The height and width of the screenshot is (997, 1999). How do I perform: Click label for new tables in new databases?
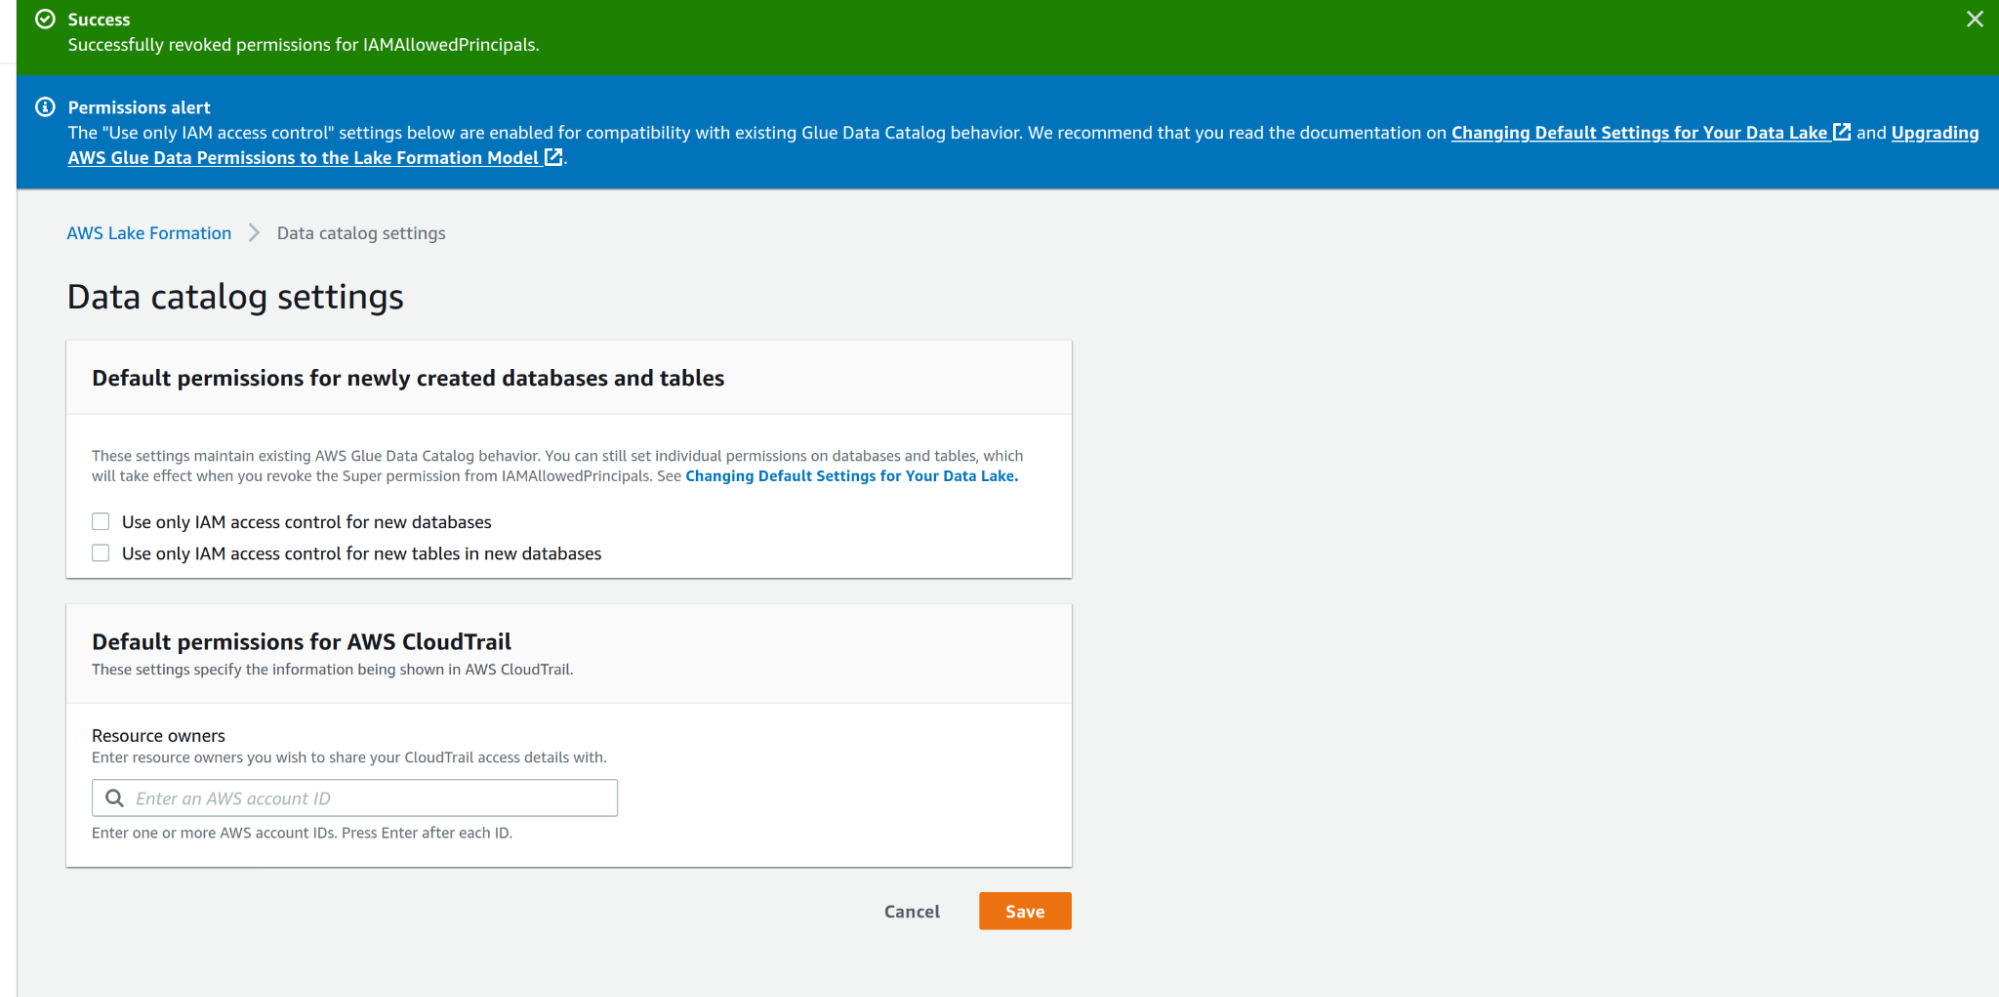pos(361,554)
